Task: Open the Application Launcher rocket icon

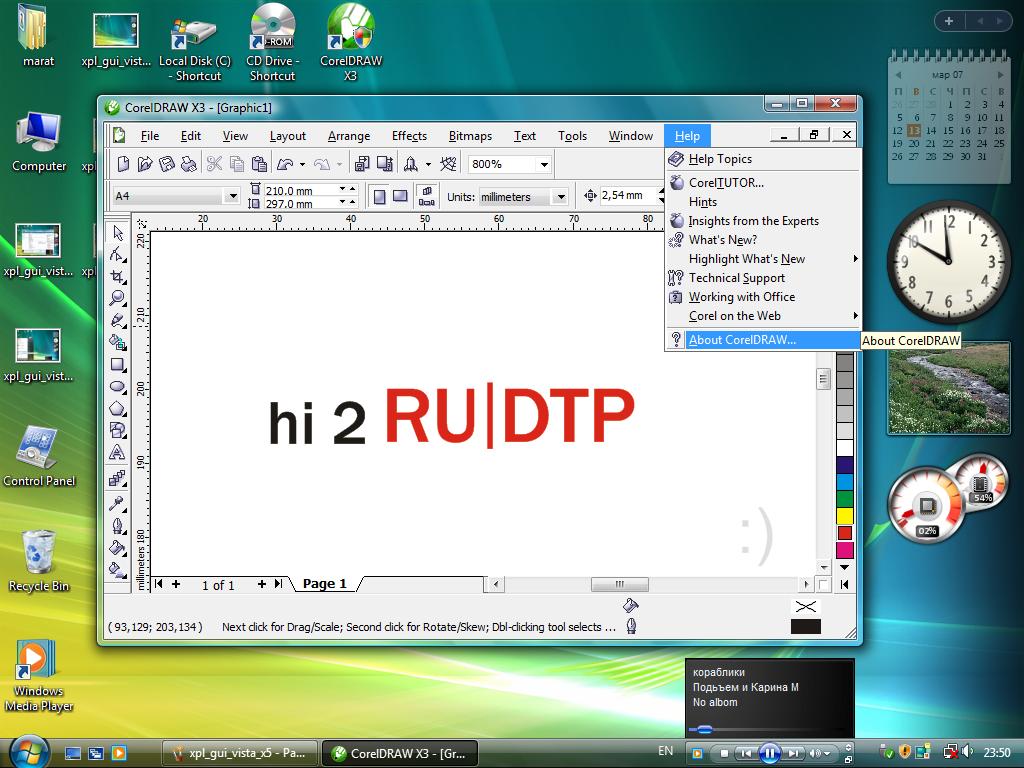Action: click(411, 164)
